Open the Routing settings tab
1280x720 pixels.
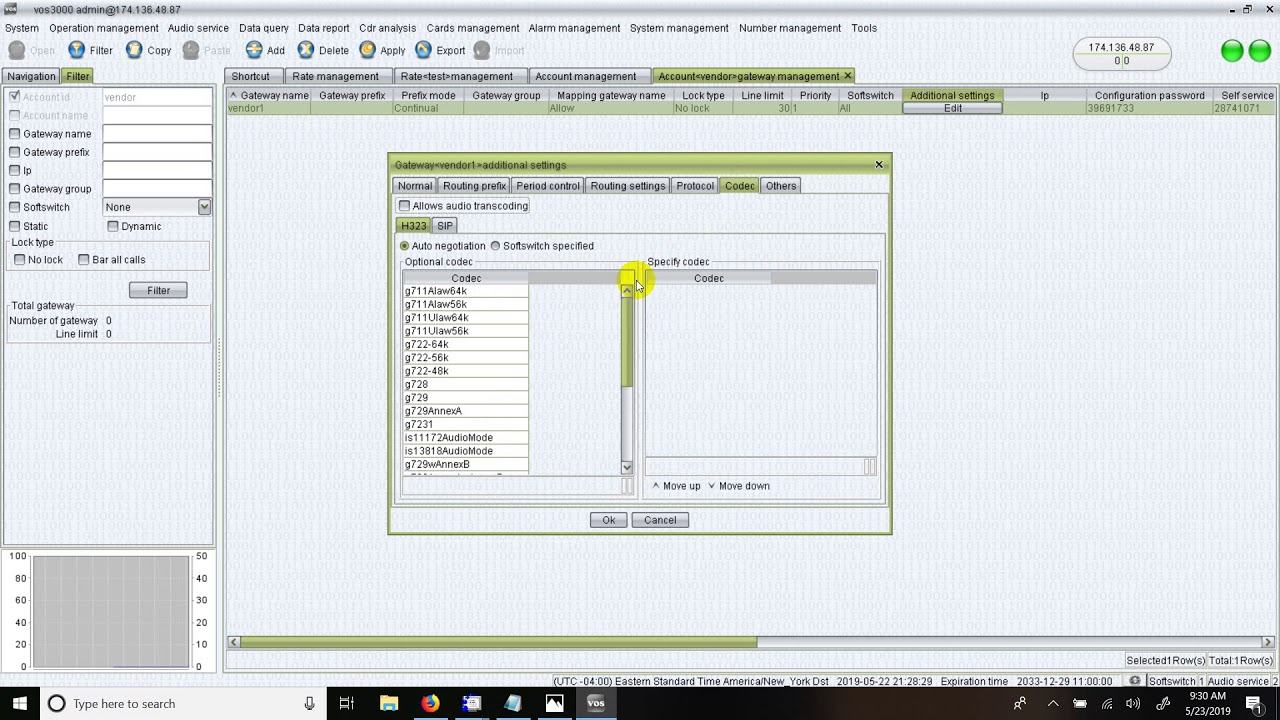pyautogui.click(x=627, y=186)
